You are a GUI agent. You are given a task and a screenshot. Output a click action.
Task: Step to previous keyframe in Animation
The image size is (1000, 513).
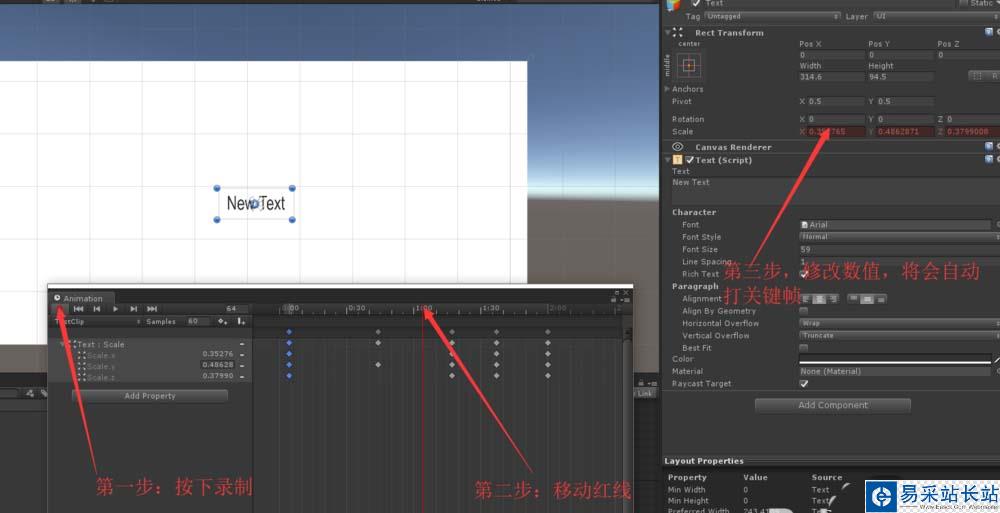point(97,309)
